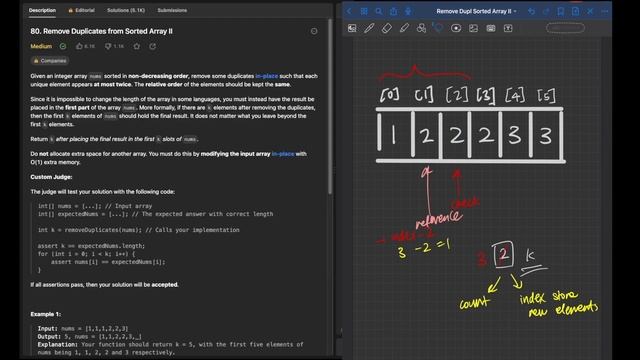The height and width of the screenshot is (360, 640).
Task: Click the Custom Judge heading
Action: coord(51,177)
